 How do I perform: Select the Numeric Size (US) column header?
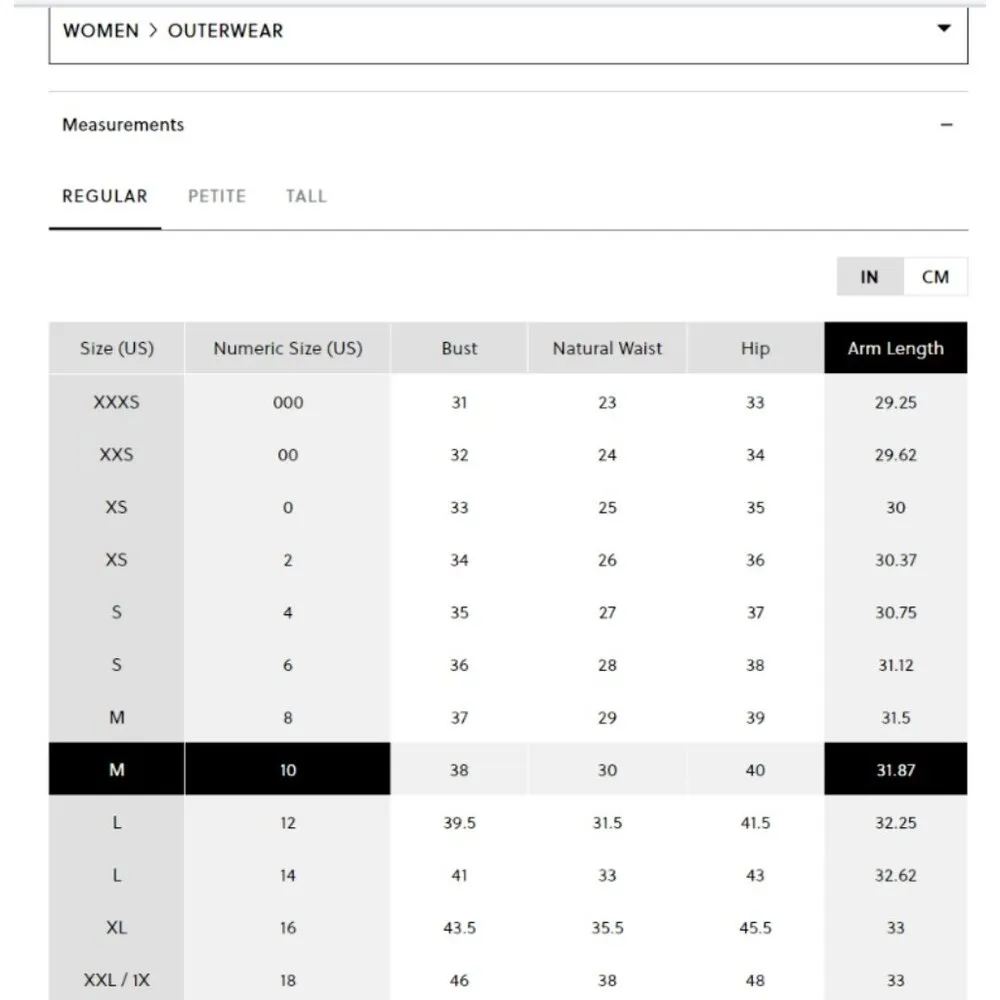click(287, 348)
